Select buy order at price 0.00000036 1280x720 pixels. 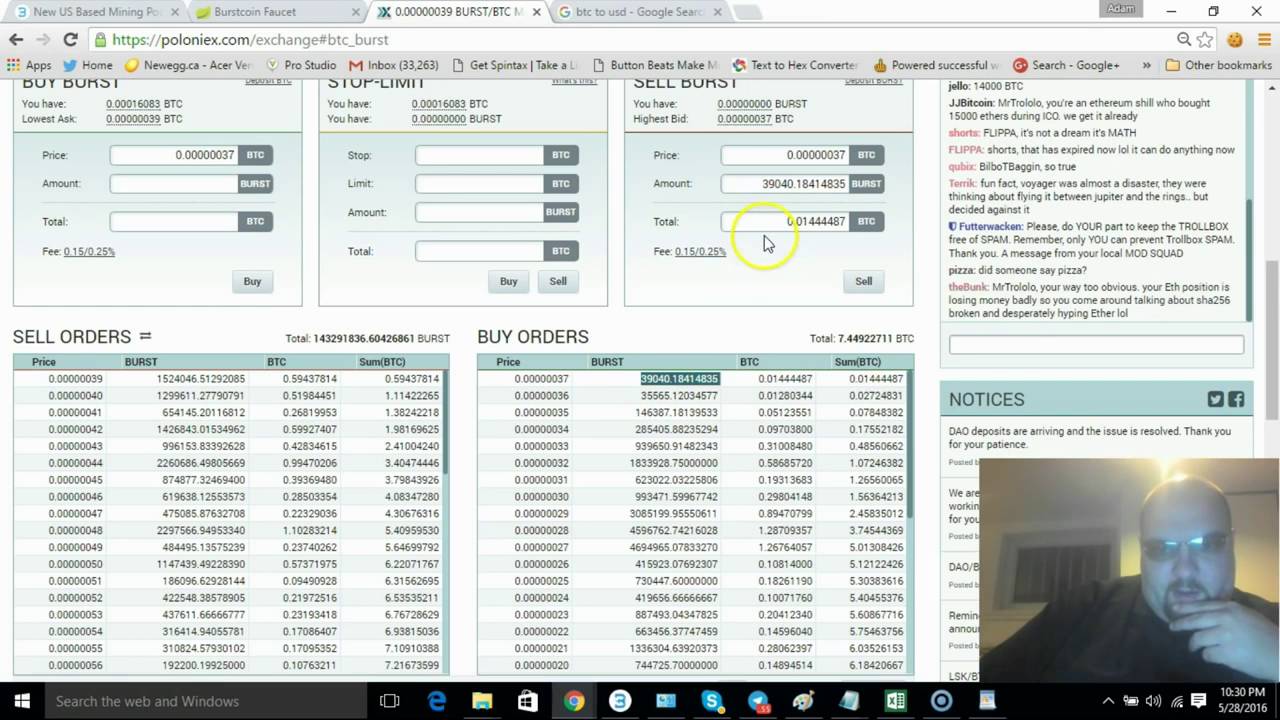tap(693, 396)
